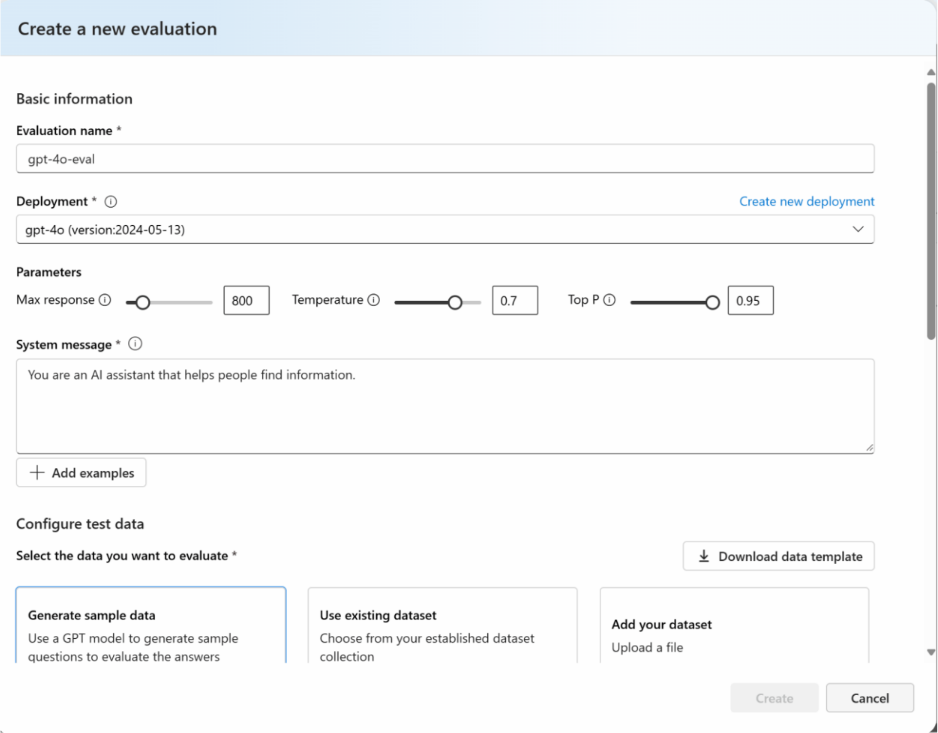The image size is (938, 733).
Task: Click the Temperature slider handle
Action: click(x=456, y=300)
